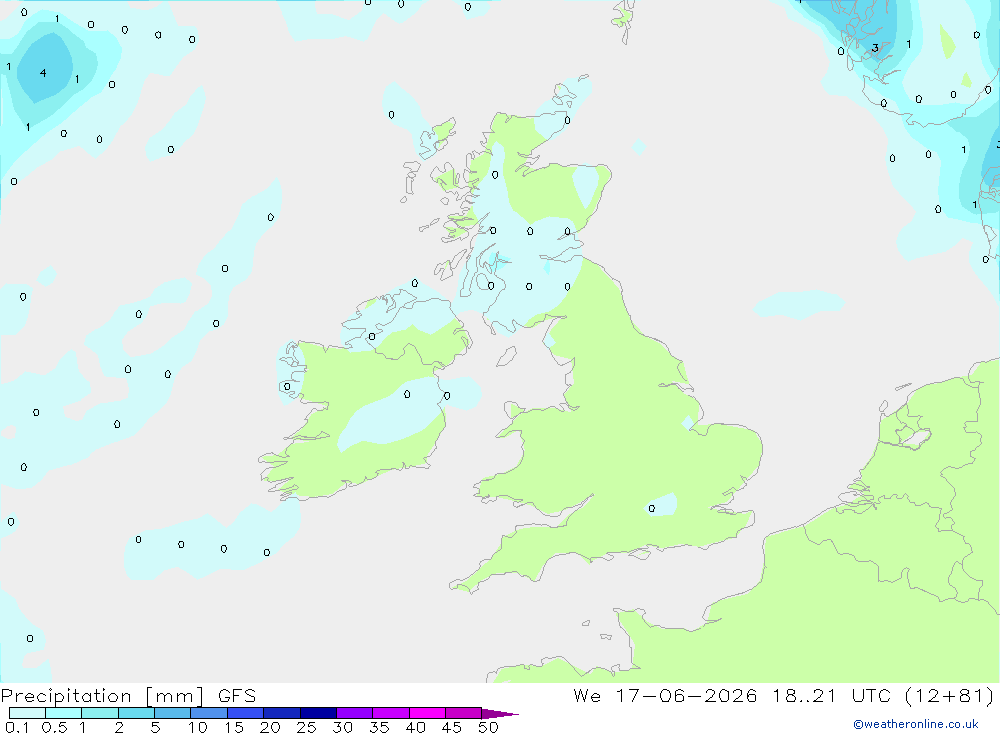
Task: Click the 30–35 mm purple legend swatch
Action: click(355, 713)
